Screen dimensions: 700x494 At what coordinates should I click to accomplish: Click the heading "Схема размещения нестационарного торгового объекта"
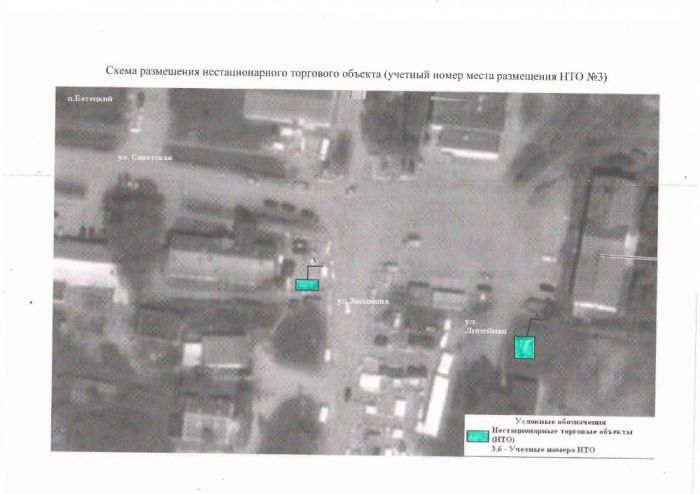point(243,72)
